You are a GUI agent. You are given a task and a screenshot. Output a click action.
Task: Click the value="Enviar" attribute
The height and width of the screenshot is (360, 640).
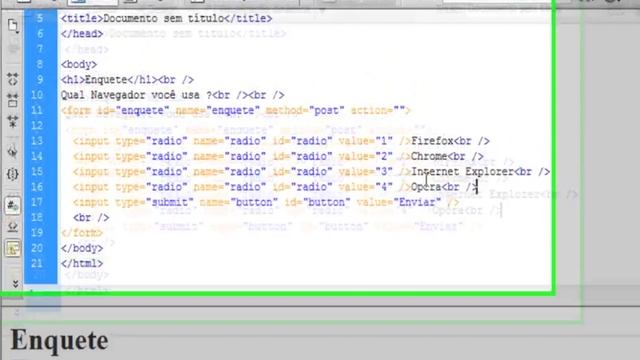point(399,202)
